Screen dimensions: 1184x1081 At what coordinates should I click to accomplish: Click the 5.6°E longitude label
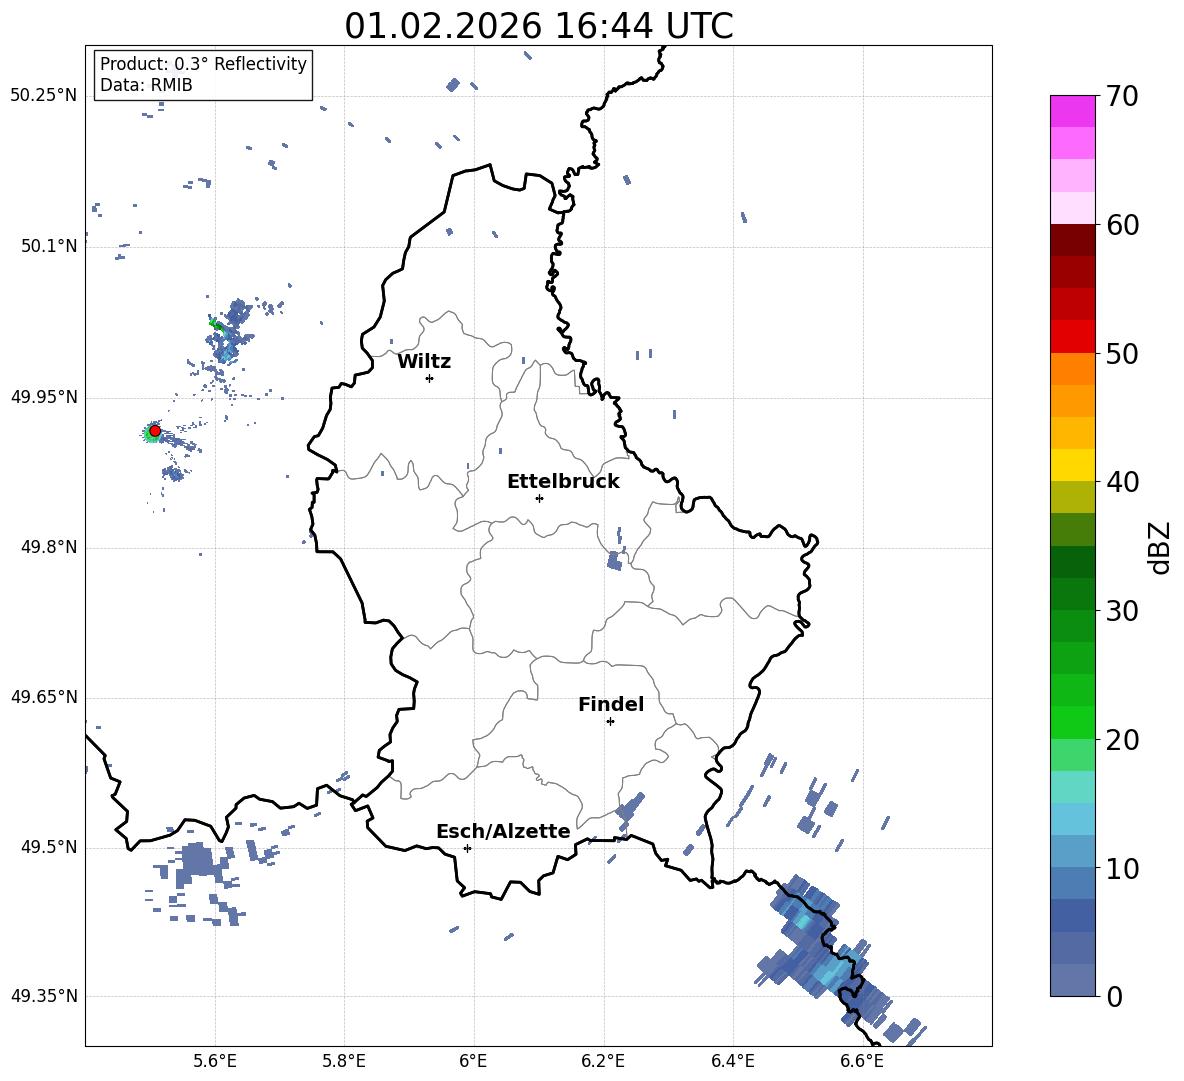215,1062
